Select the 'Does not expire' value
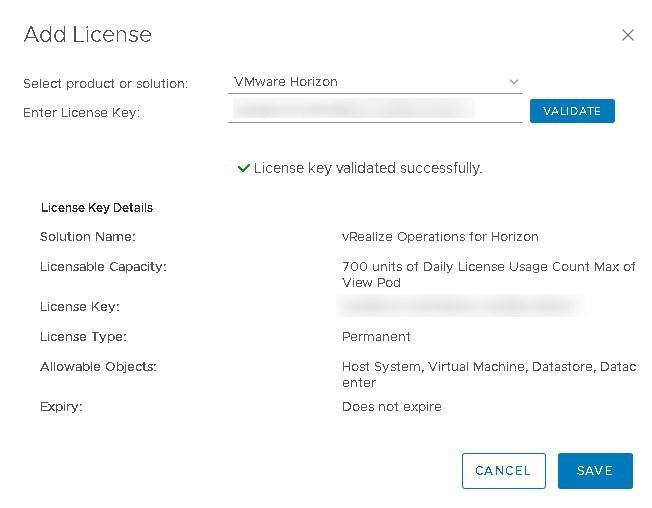652x508 pixels. [392, 407]
